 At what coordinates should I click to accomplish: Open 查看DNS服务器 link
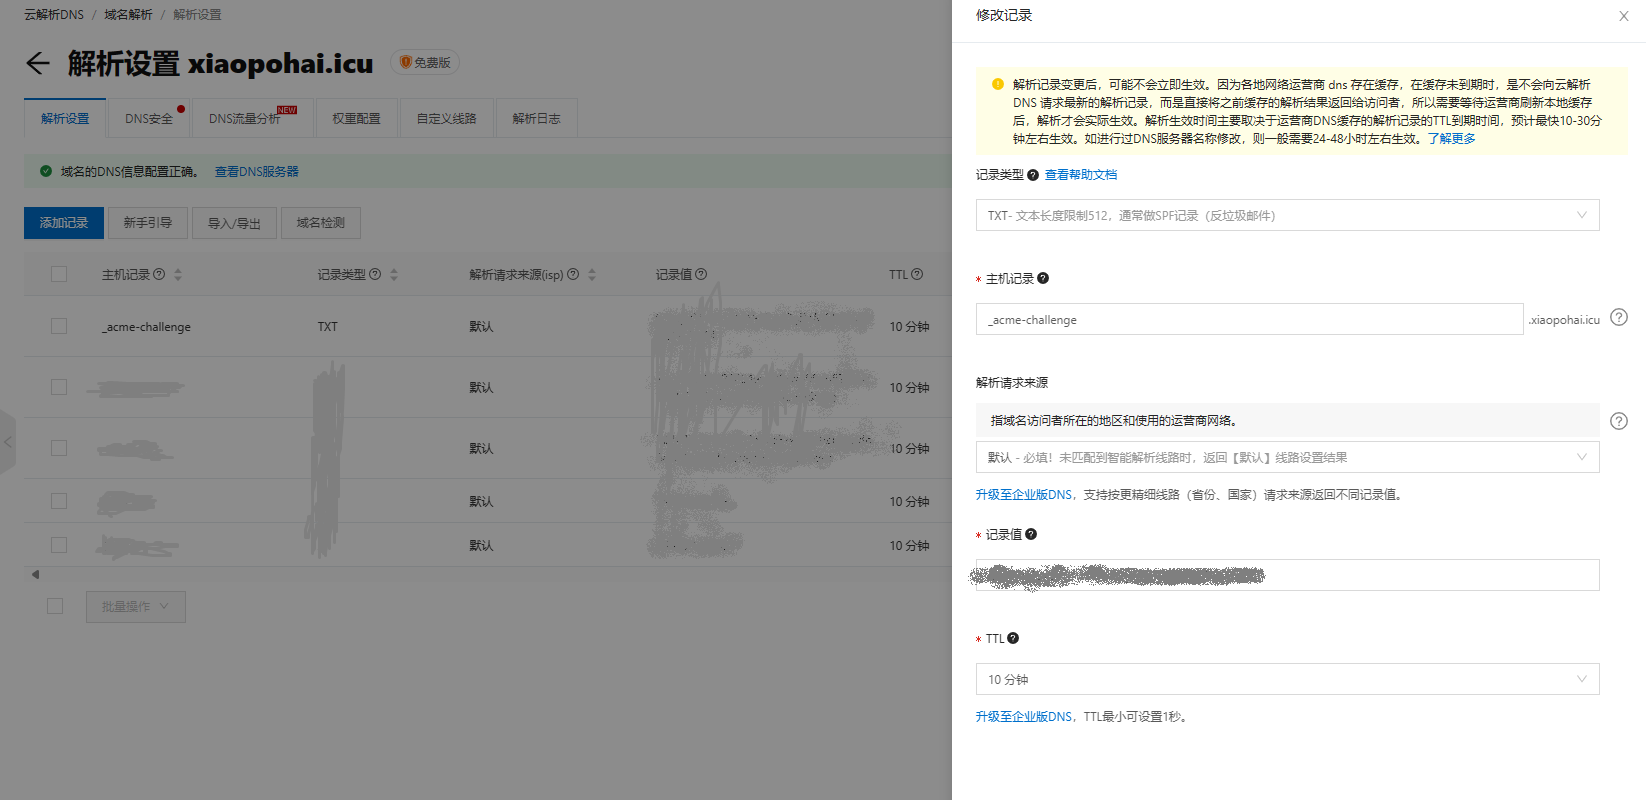(257, 172)
